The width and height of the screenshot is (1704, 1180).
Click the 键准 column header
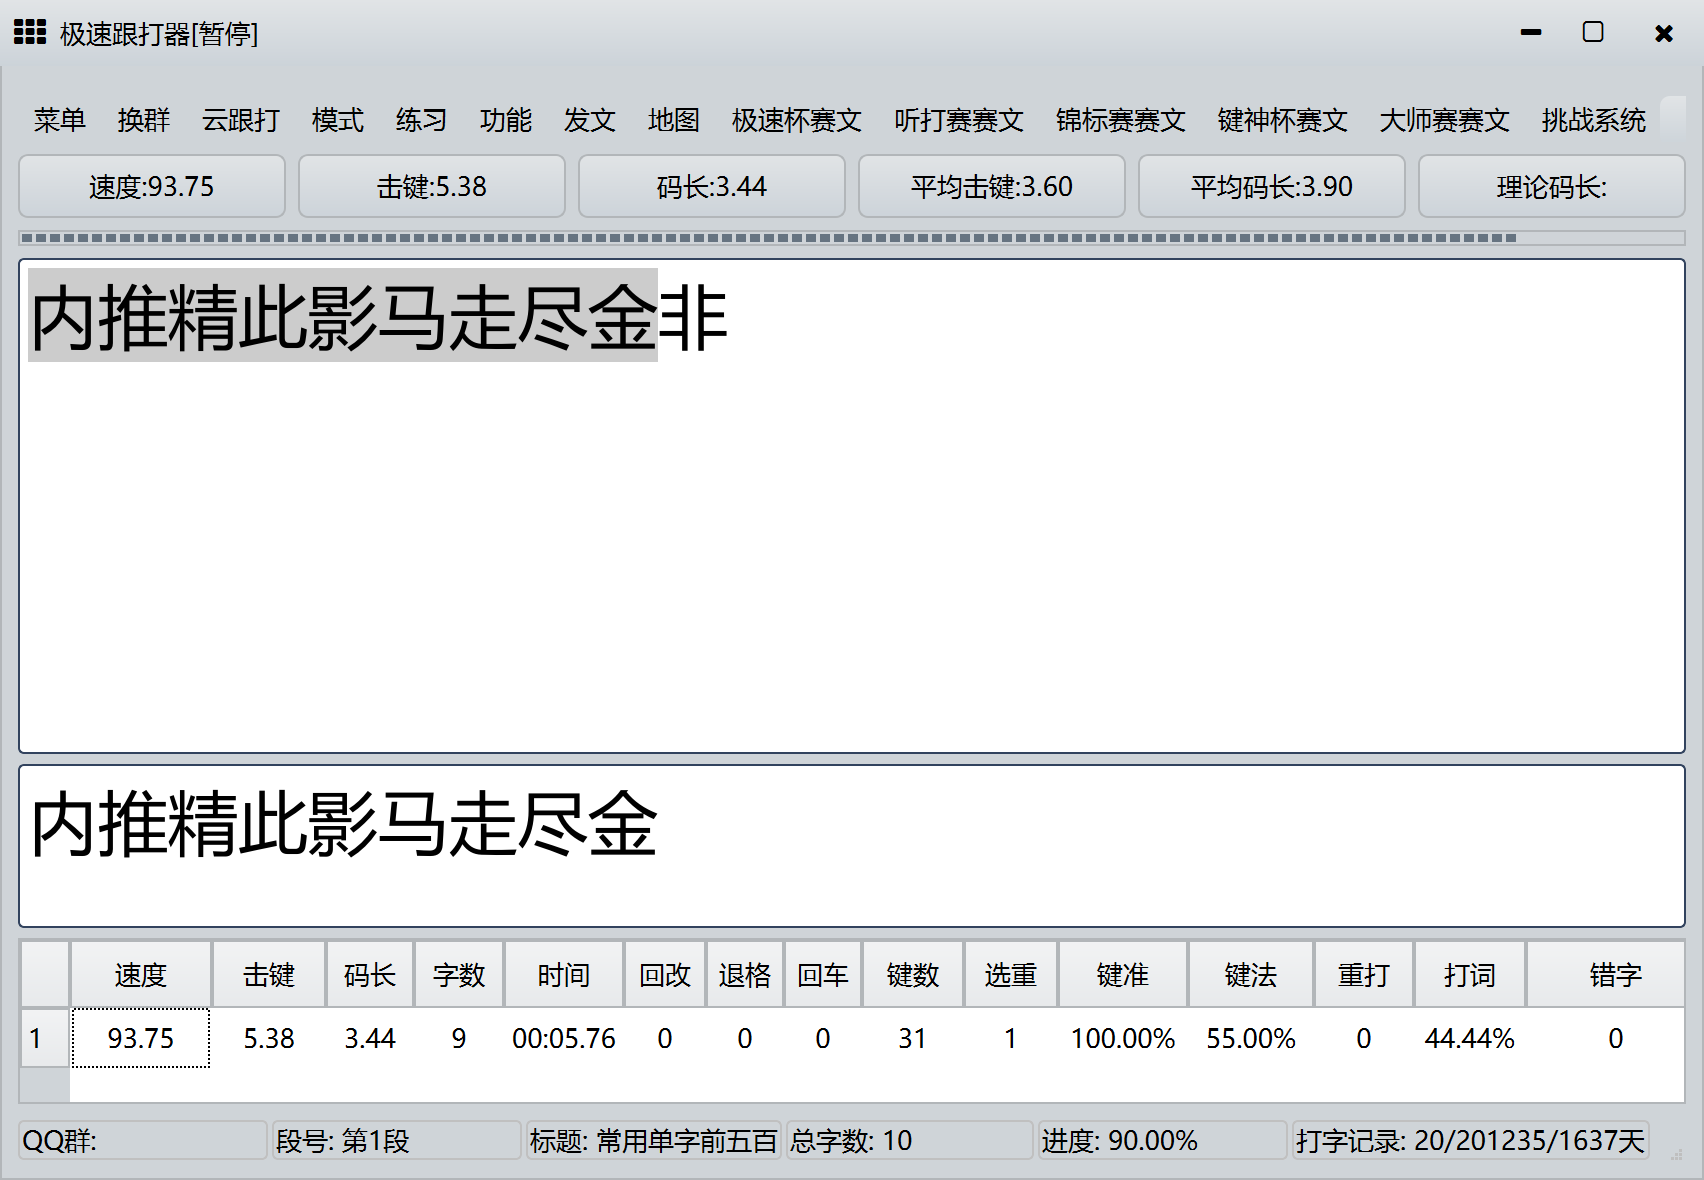(x=1123, y=974)
